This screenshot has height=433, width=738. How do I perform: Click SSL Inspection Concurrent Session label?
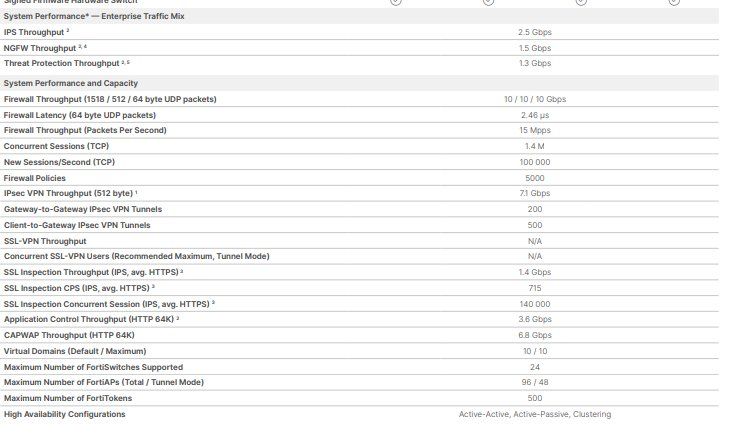[x=107, y=304]
